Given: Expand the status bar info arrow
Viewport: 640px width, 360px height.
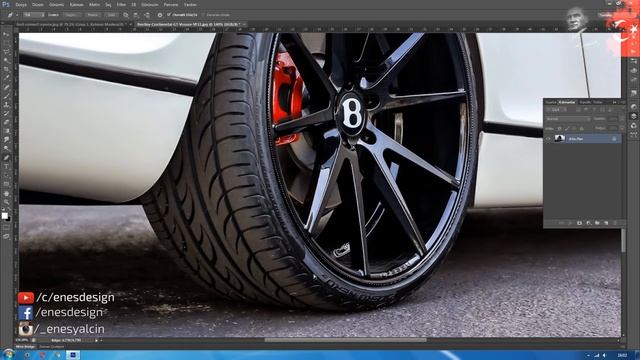Looking at the screenshot, I should tap(97, 340).
